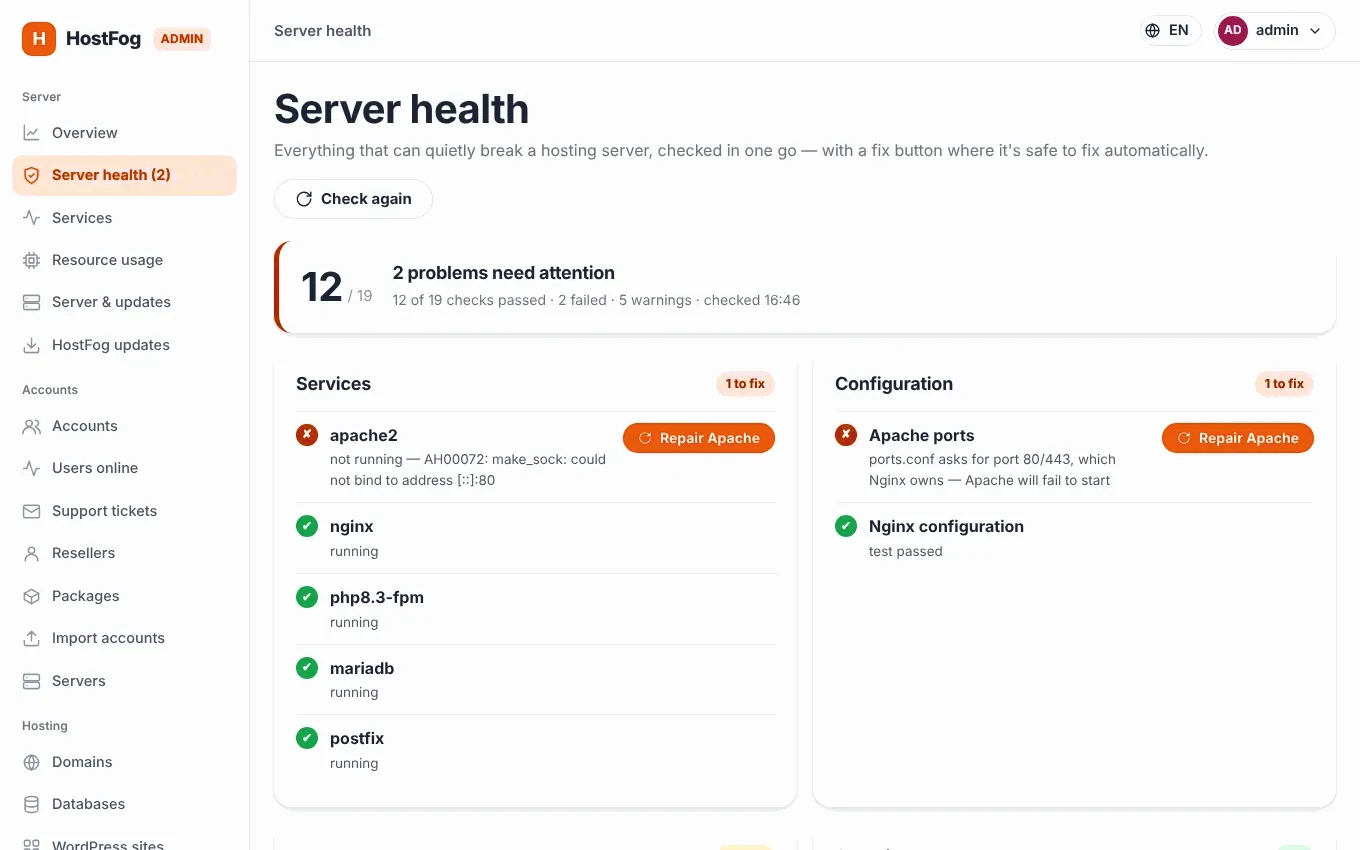
Task: Click the apache2 service name
Action: tap(364, 435)
